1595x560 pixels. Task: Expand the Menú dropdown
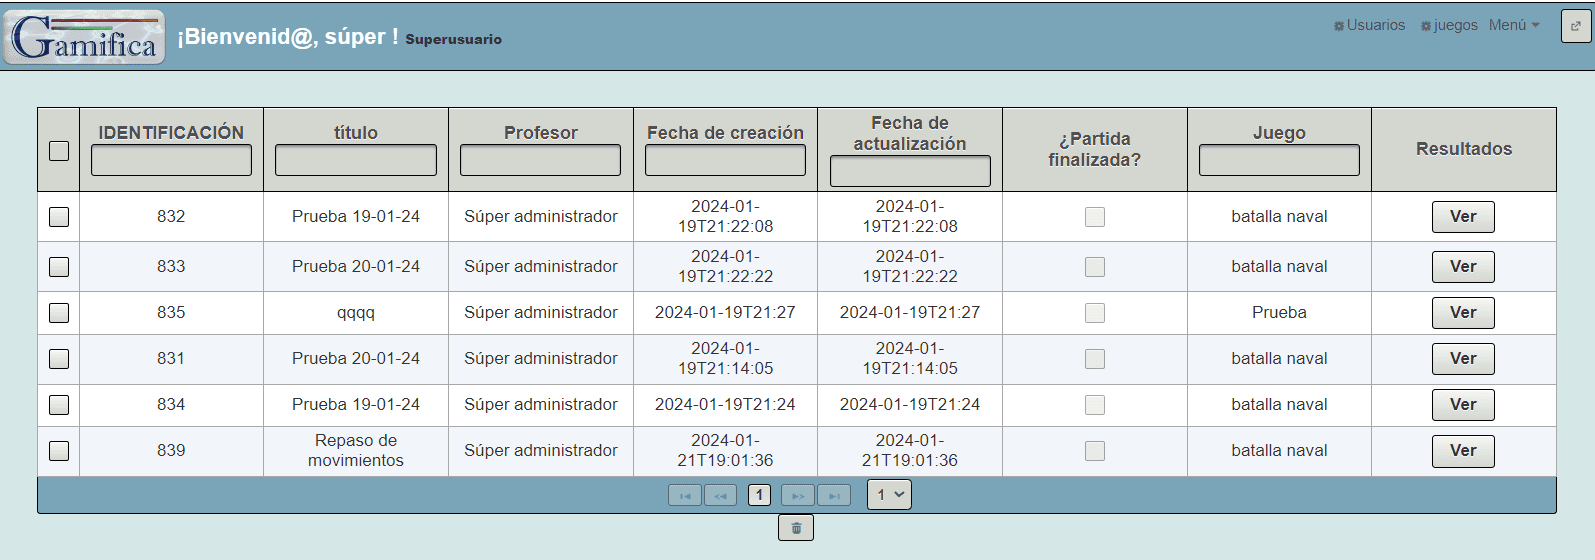[x=1514, y=25]
